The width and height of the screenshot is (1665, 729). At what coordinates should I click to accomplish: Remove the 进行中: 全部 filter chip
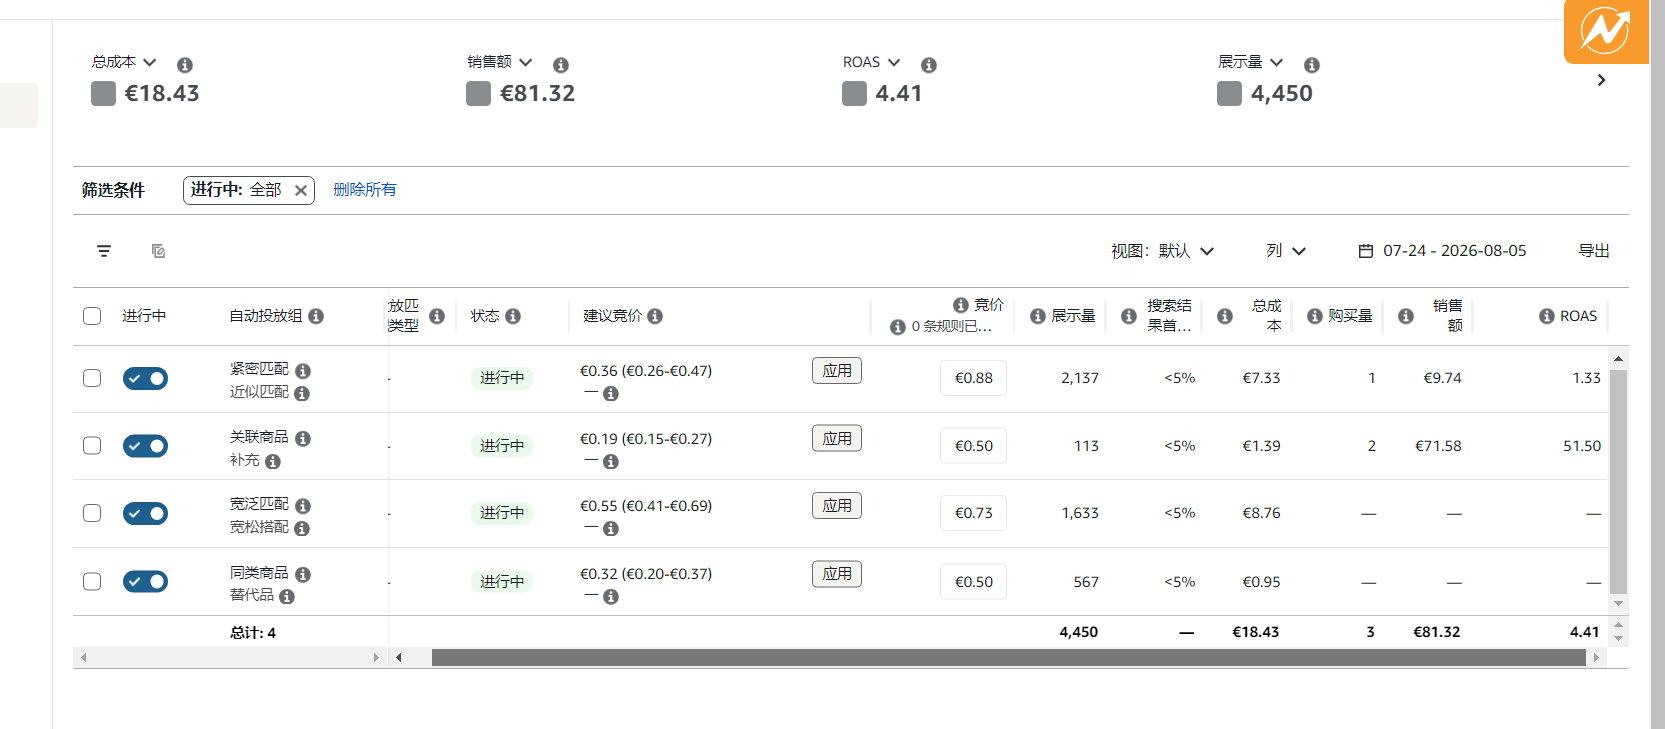tap(301, 190)
